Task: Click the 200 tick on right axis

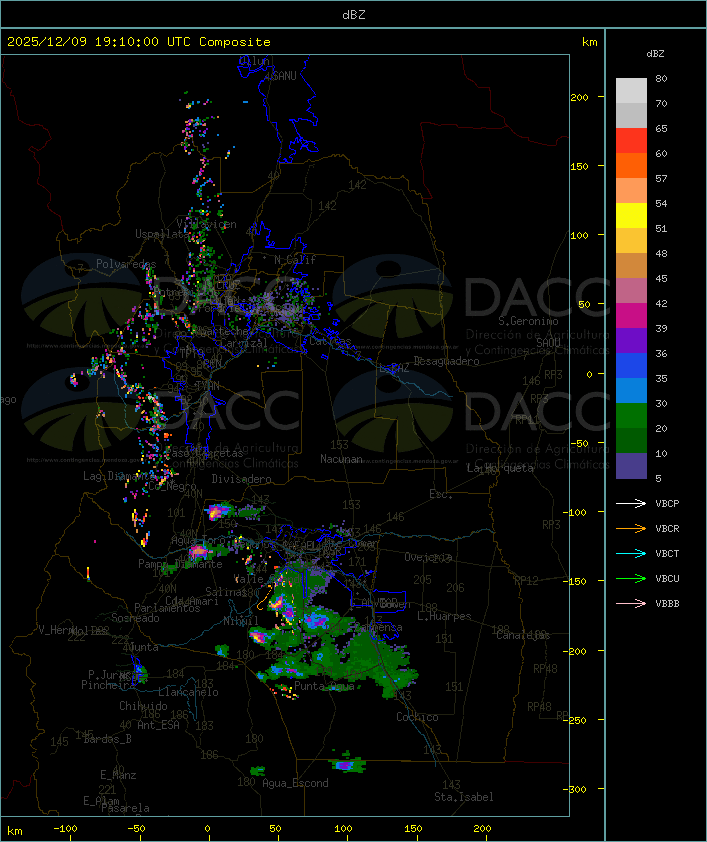Action: (x=580, y=97)
